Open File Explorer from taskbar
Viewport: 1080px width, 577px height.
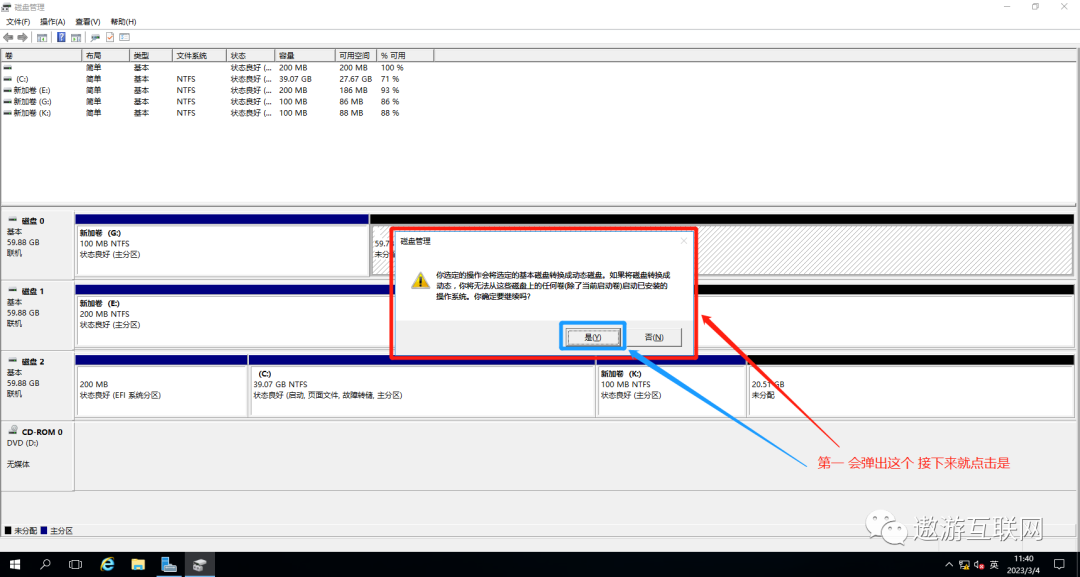coord(138,565)
